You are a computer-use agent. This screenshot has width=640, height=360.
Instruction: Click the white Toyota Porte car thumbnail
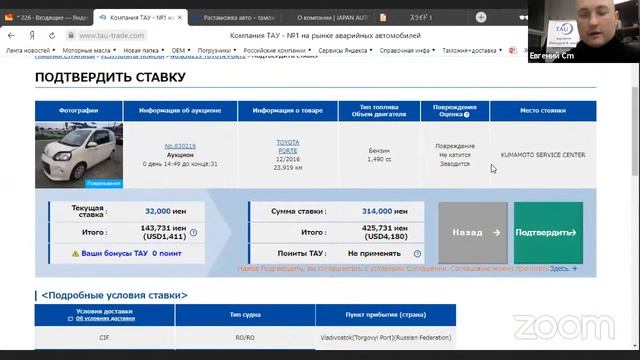point(79,155)
